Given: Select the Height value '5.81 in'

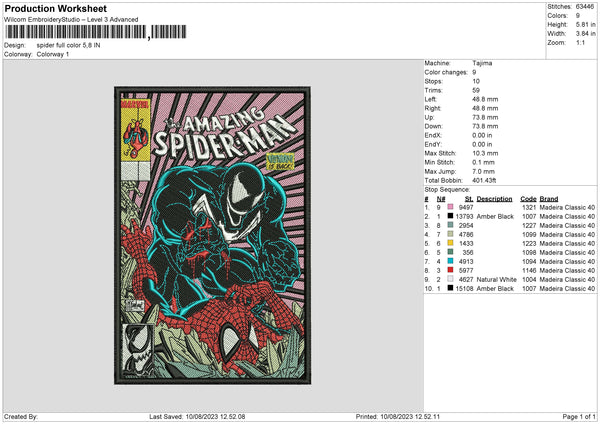Looking at the screenshot, I should pos(585,24).
